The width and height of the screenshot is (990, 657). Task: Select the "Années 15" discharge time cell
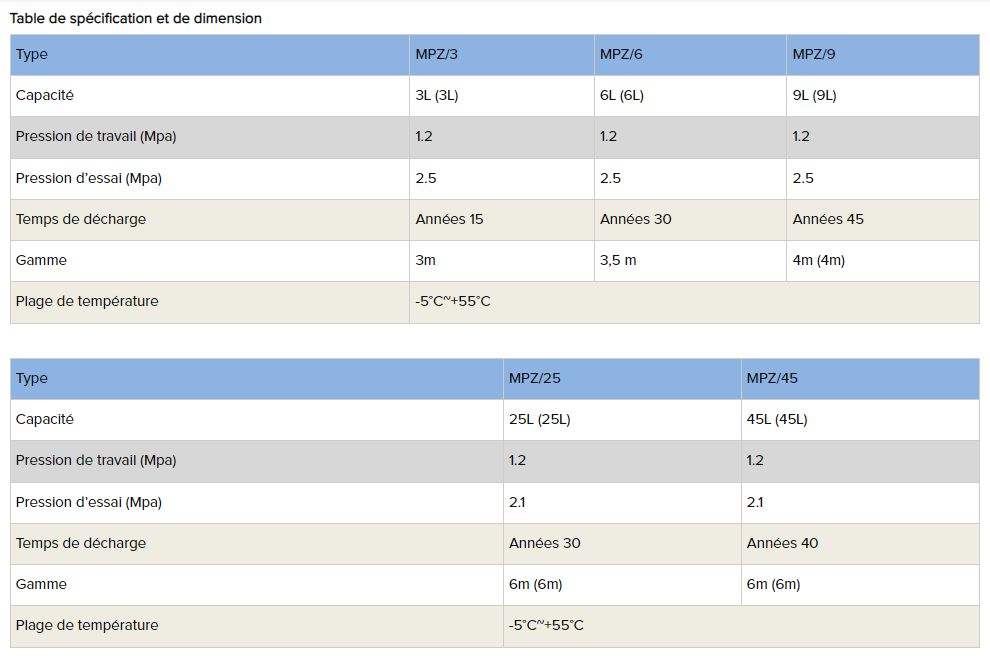coord(449,219)
